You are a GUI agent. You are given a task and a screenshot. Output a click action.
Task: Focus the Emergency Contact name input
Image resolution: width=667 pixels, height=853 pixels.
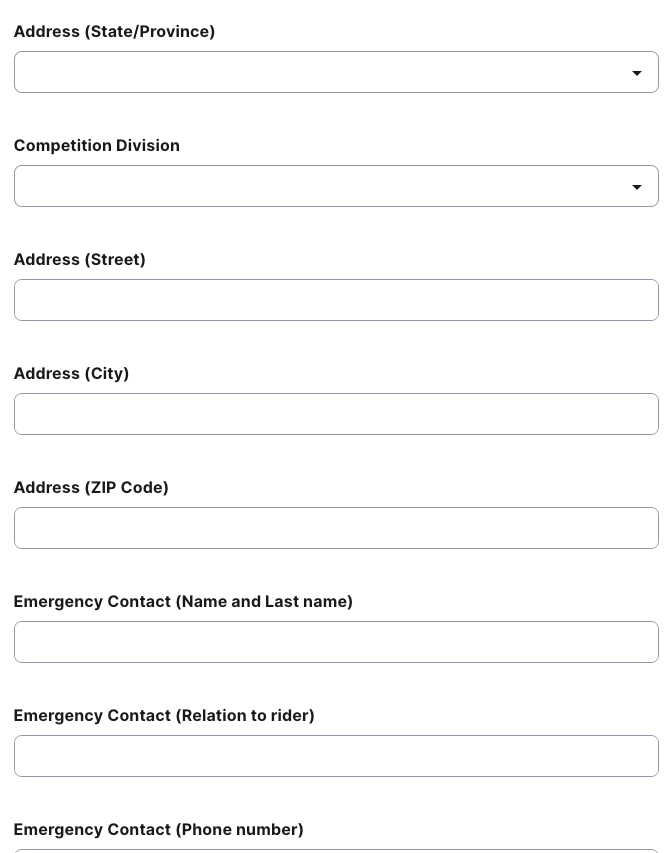coord(336,642)
